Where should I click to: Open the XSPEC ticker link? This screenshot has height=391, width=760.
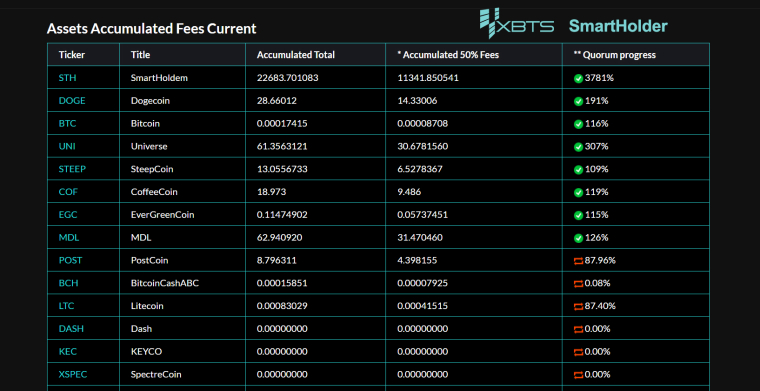73,375
